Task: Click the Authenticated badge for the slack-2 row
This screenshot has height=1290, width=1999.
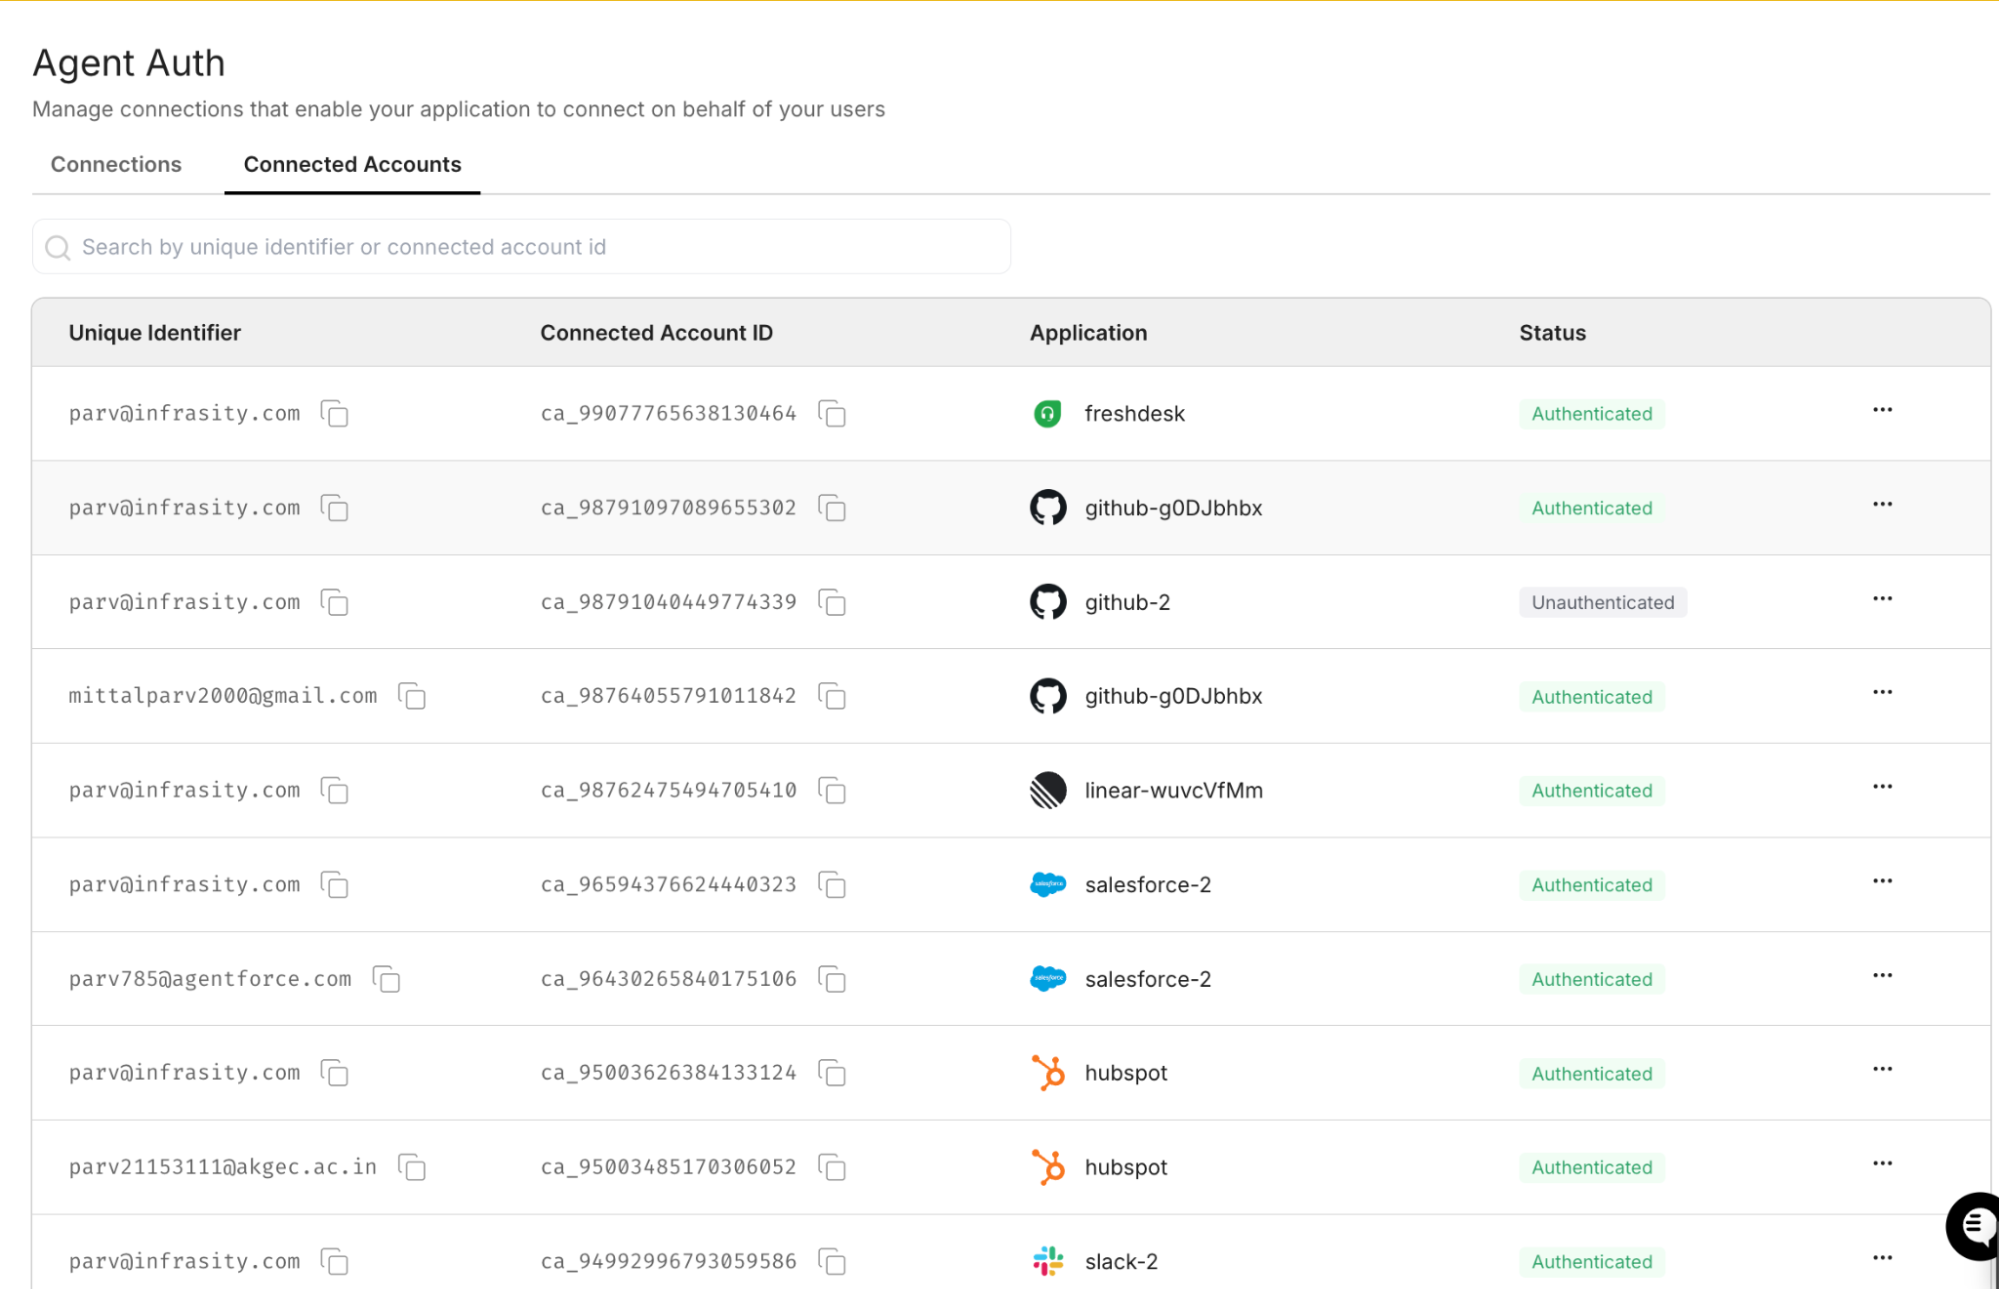Action: (1591, 1261)
